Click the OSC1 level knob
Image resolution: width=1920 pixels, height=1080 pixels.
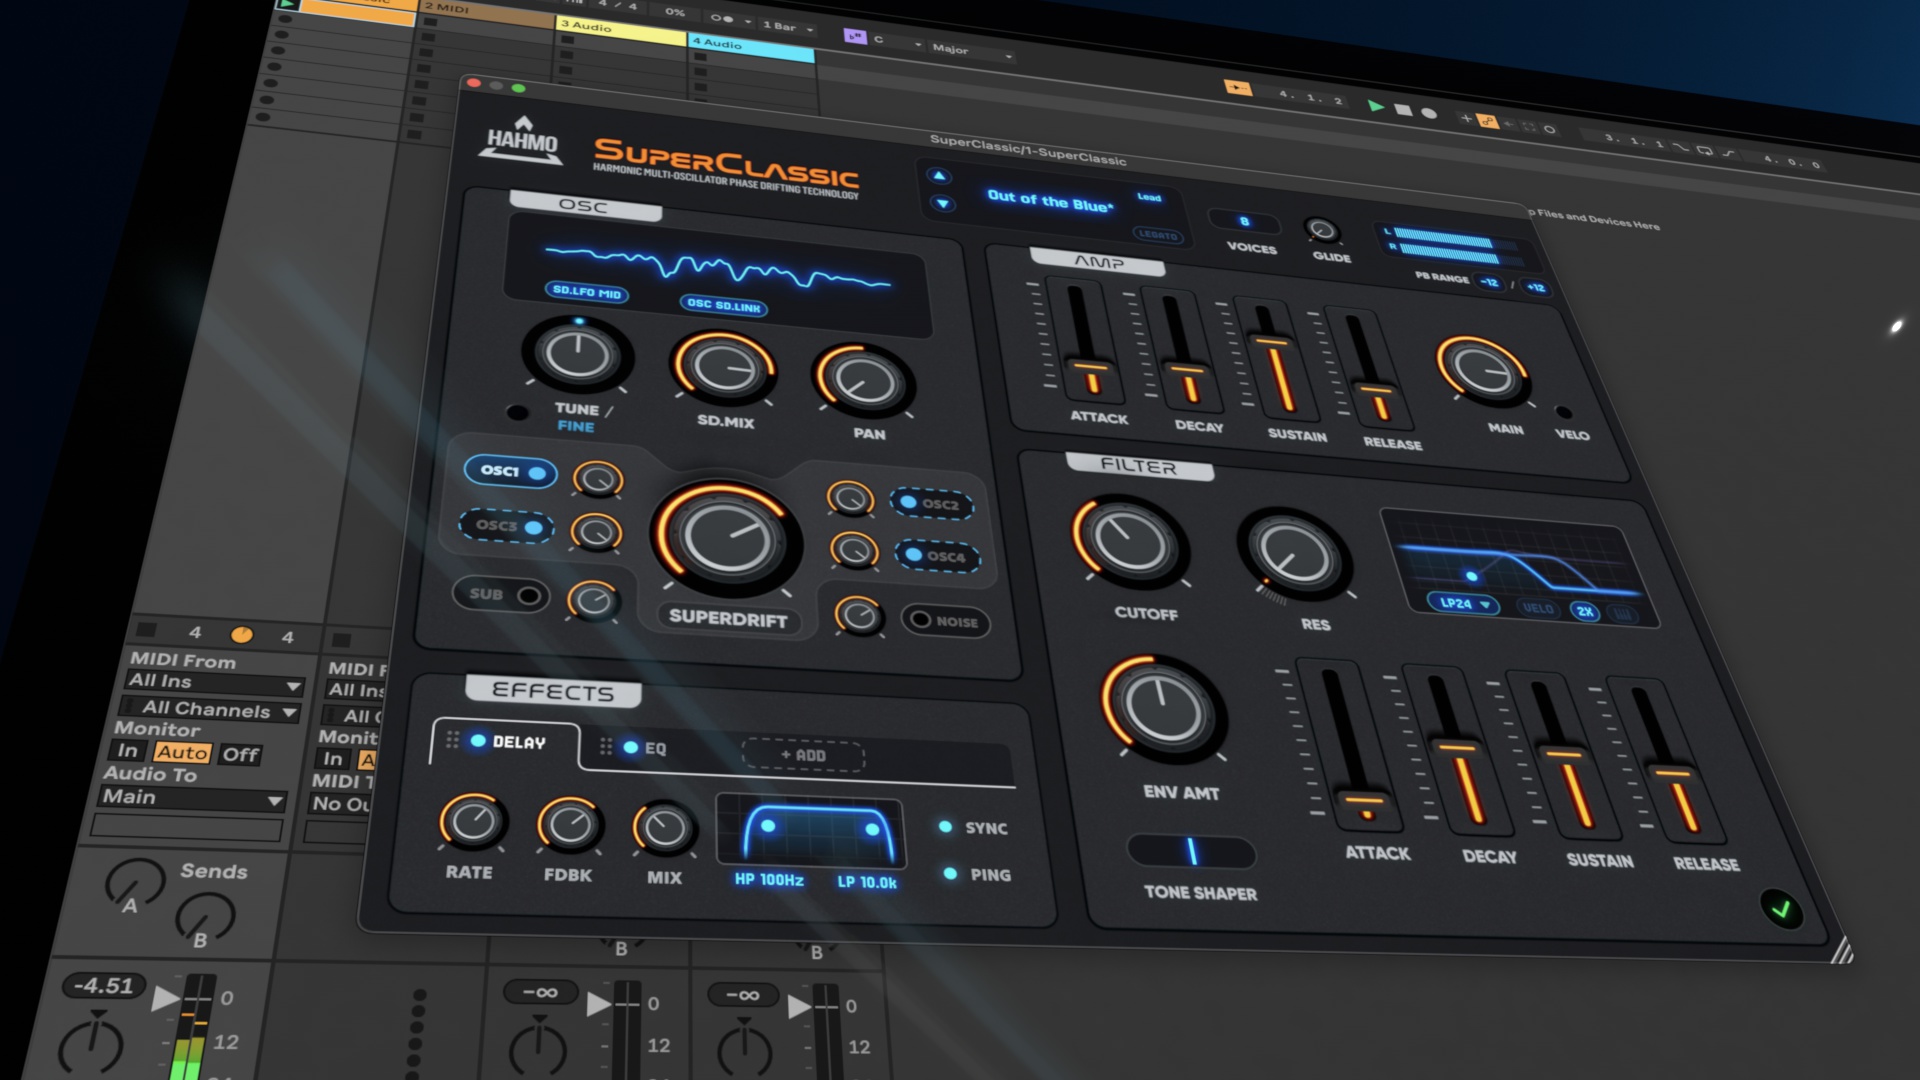tap(598, 480)
